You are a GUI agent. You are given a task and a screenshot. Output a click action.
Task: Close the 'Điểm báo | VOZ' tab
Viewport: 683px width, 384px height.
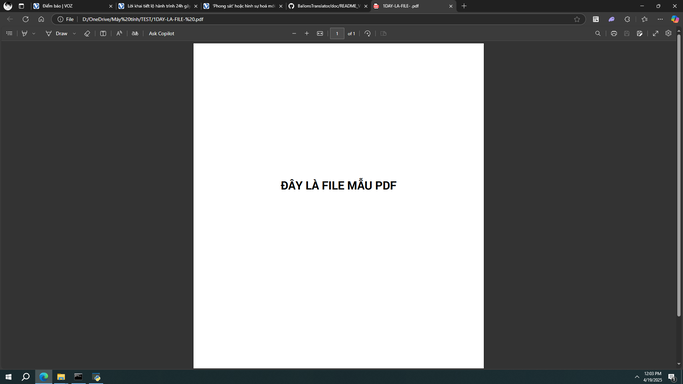point(110,6)
